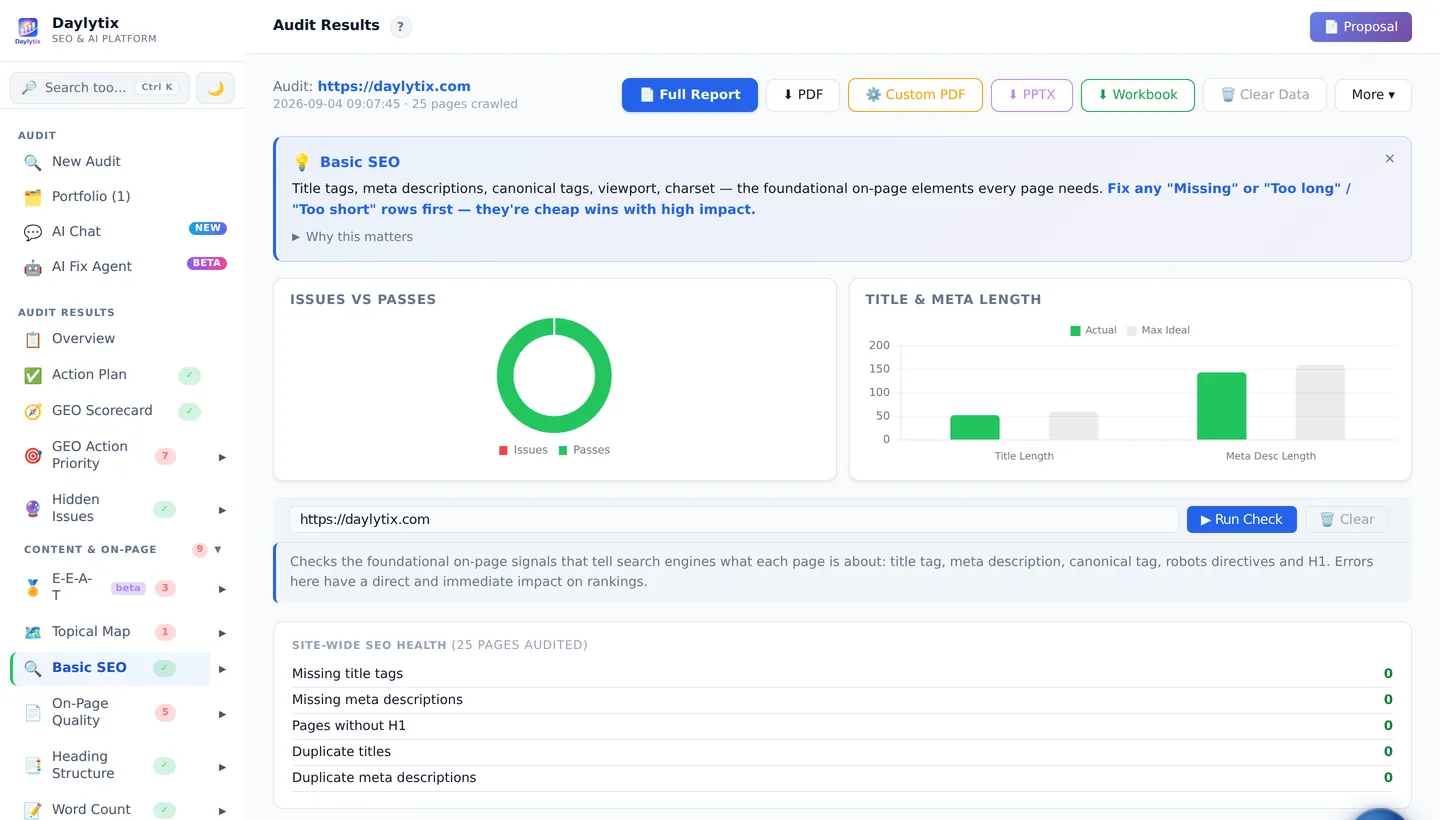Open the Action Plan section
Viewport: 1440px width, 820px height.
(x=89, y=374)
